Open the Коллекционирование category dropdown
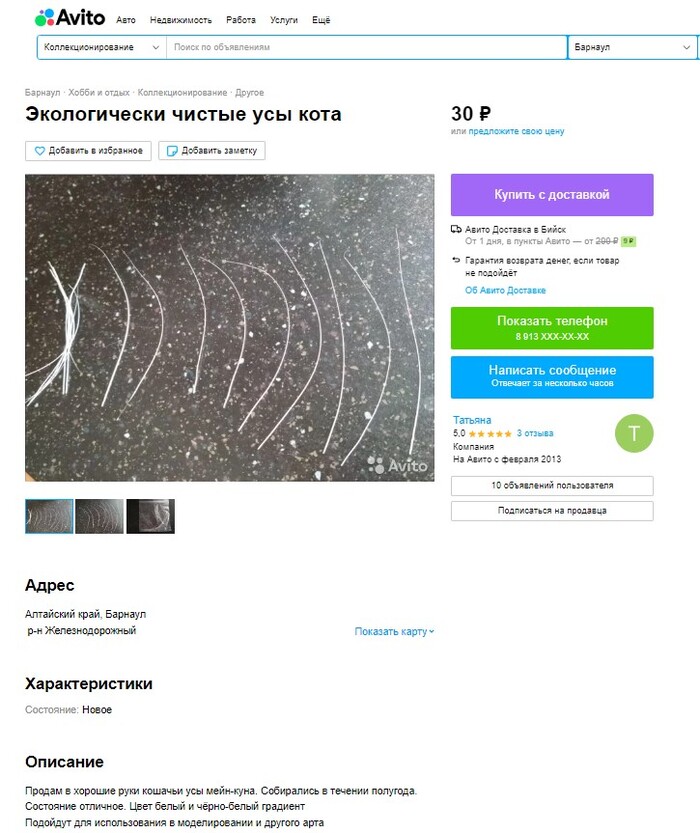 pyautogui.click(x=101, y=47)
